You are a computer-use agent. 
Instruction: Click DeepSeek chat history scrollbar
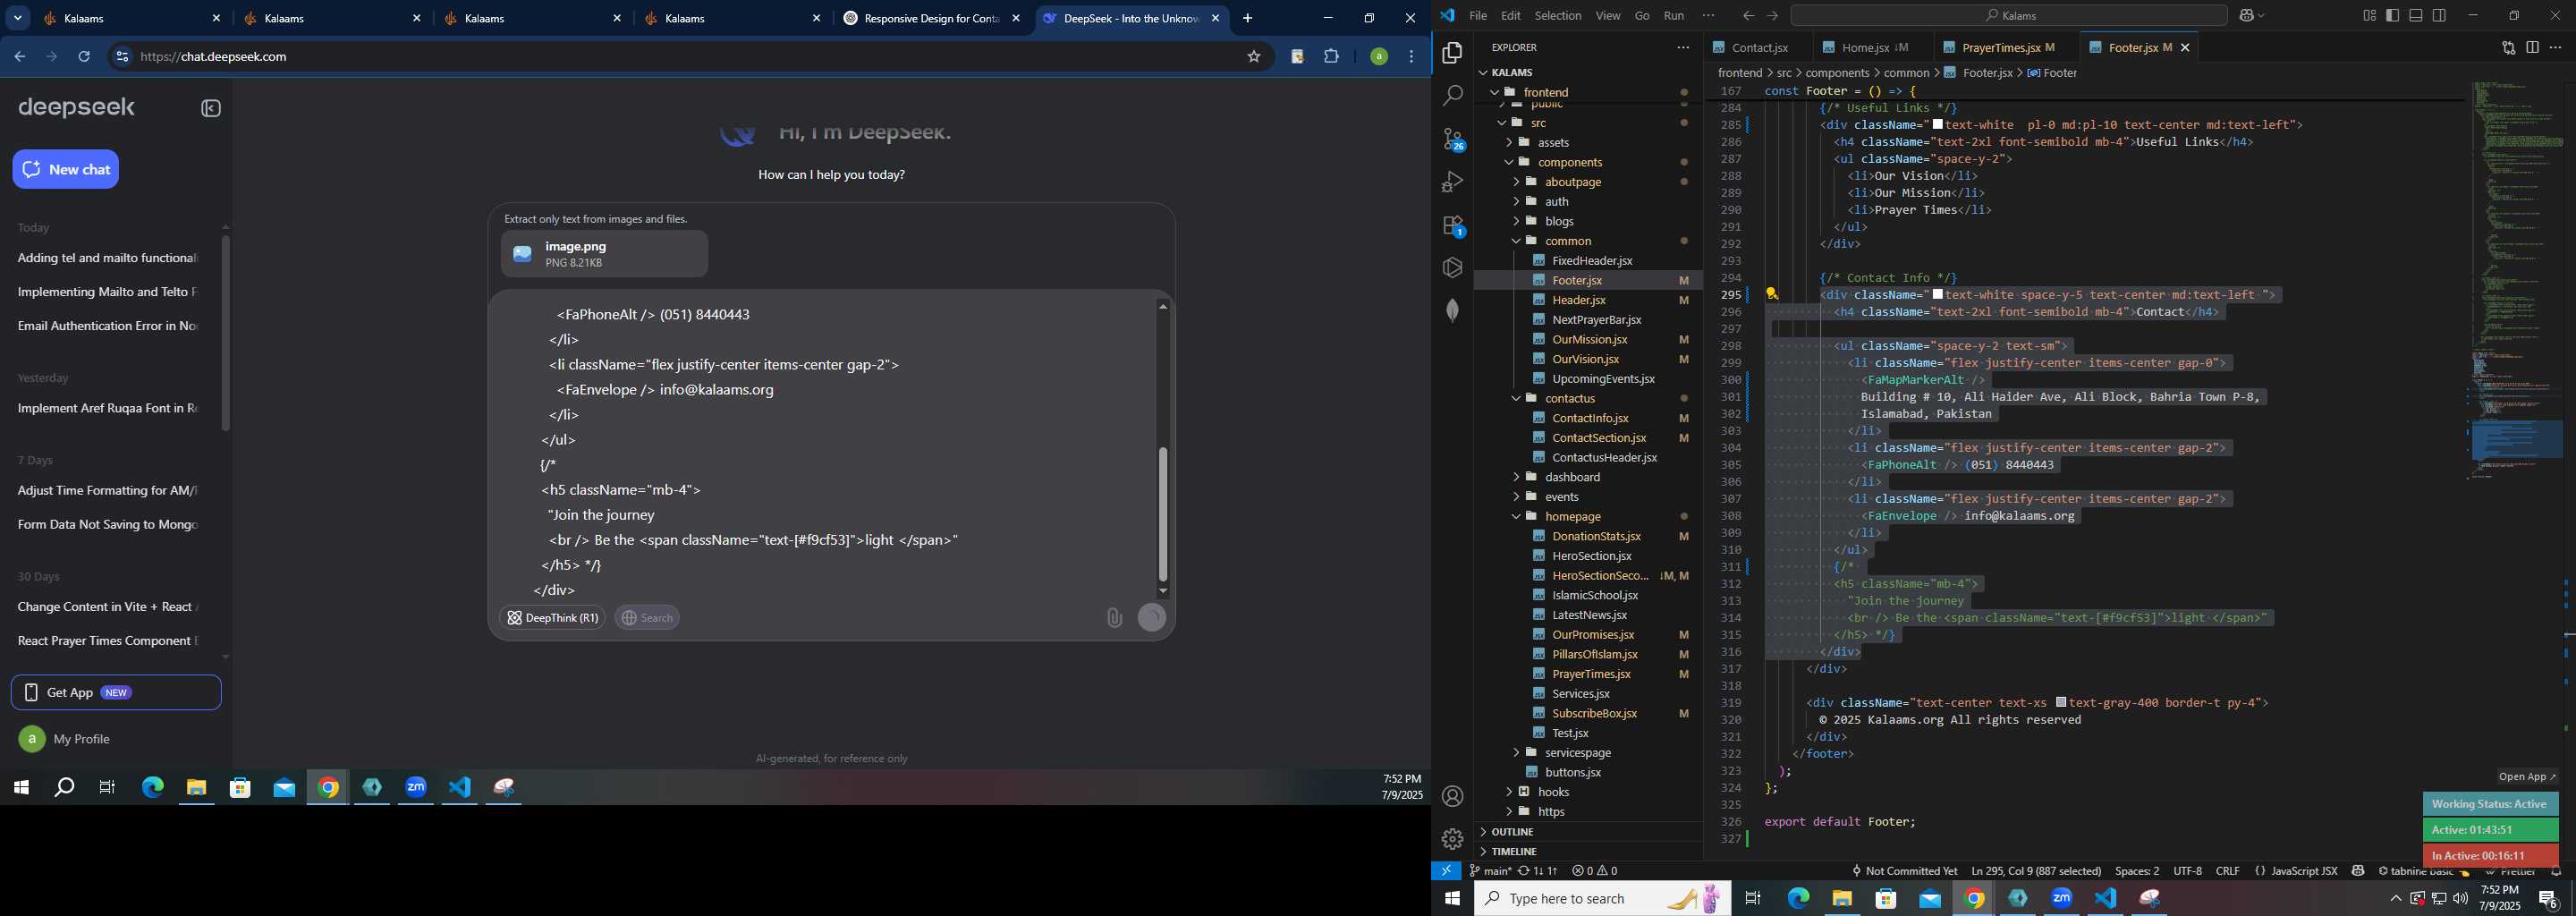(225, 333)
